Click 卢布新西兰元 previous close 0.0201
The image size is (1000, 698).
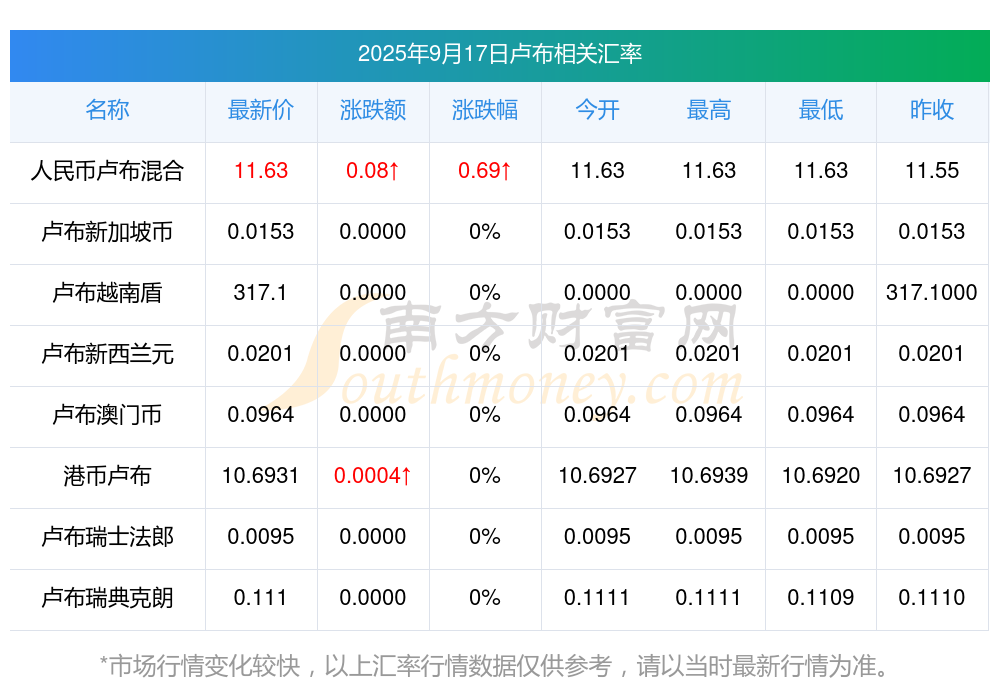coord(931,353)
